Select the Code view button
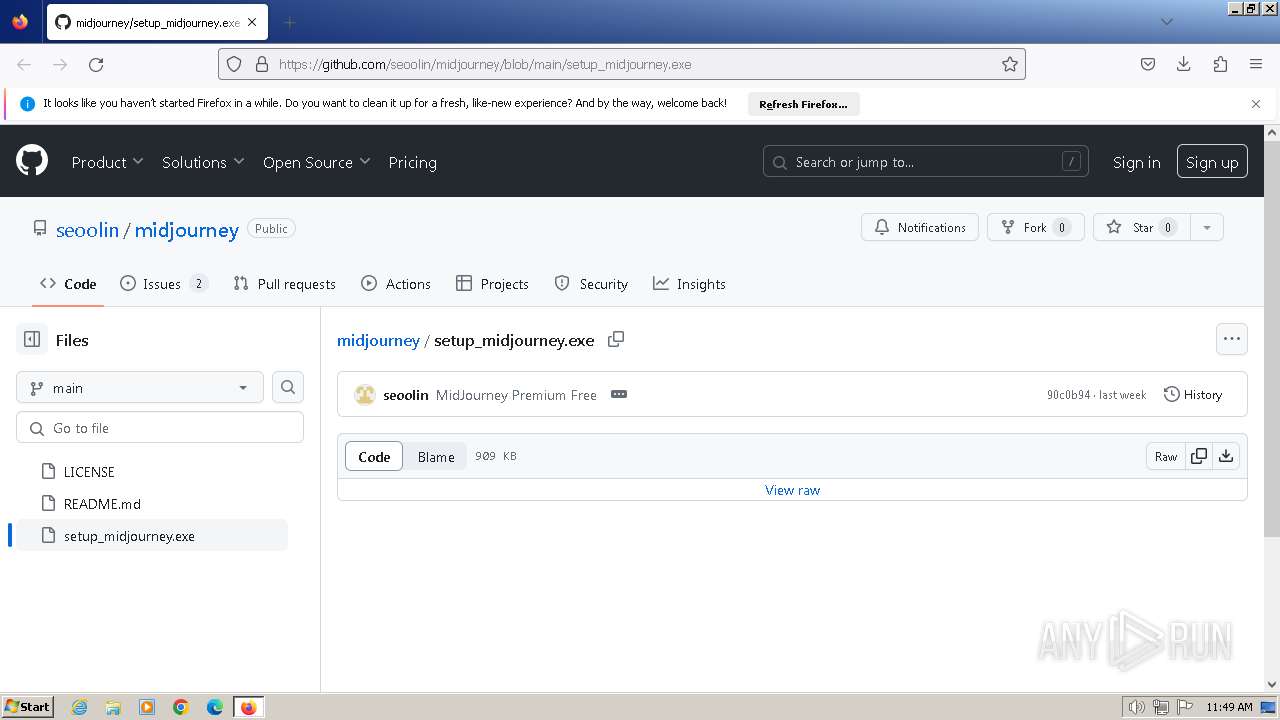The height and width of the screenshot is (720, 1280). pyautogui.click(x=374, y=456)
